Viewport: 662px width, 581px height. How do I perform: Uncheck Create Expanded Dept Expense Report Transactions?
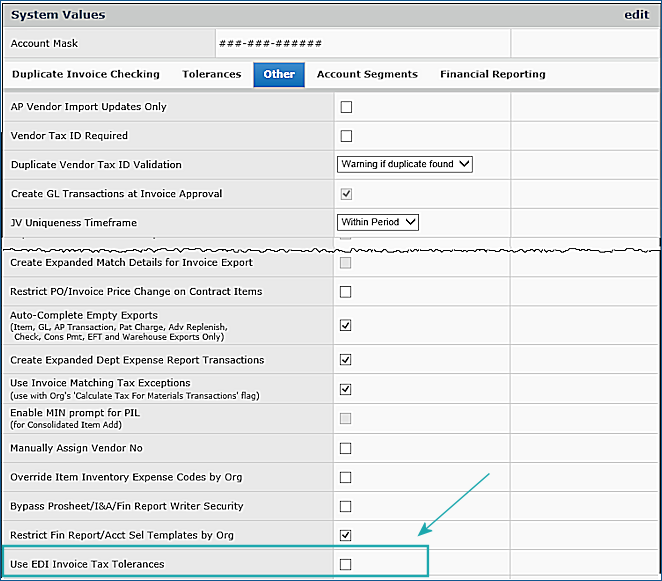[x=346, y=360]
